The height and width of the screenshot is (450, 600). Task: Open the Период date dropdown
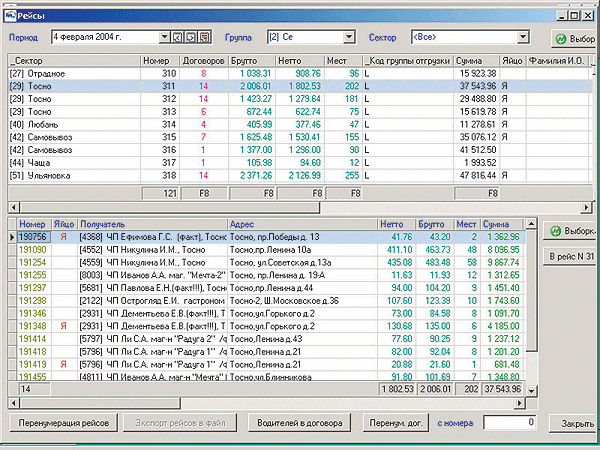pyautogui.click(x=164, y=37)
